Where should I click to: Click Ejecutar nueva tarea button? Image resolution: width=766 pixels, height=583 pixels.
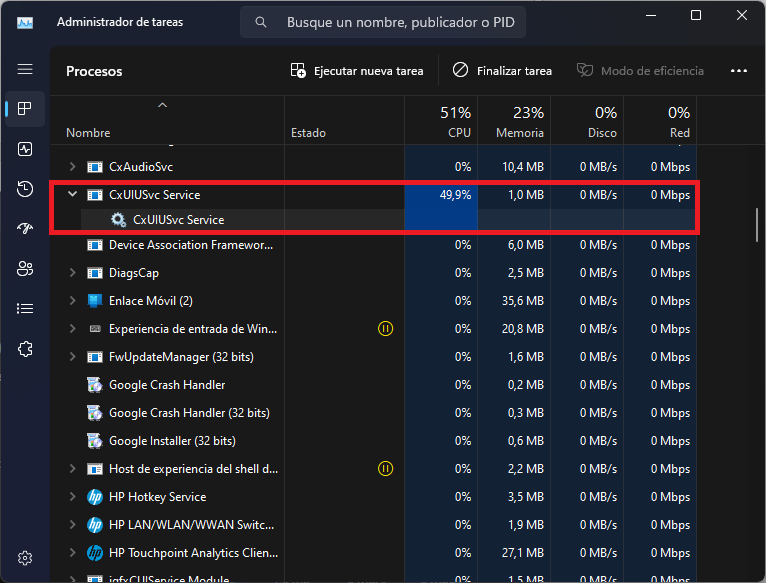(x=357, y=71)
